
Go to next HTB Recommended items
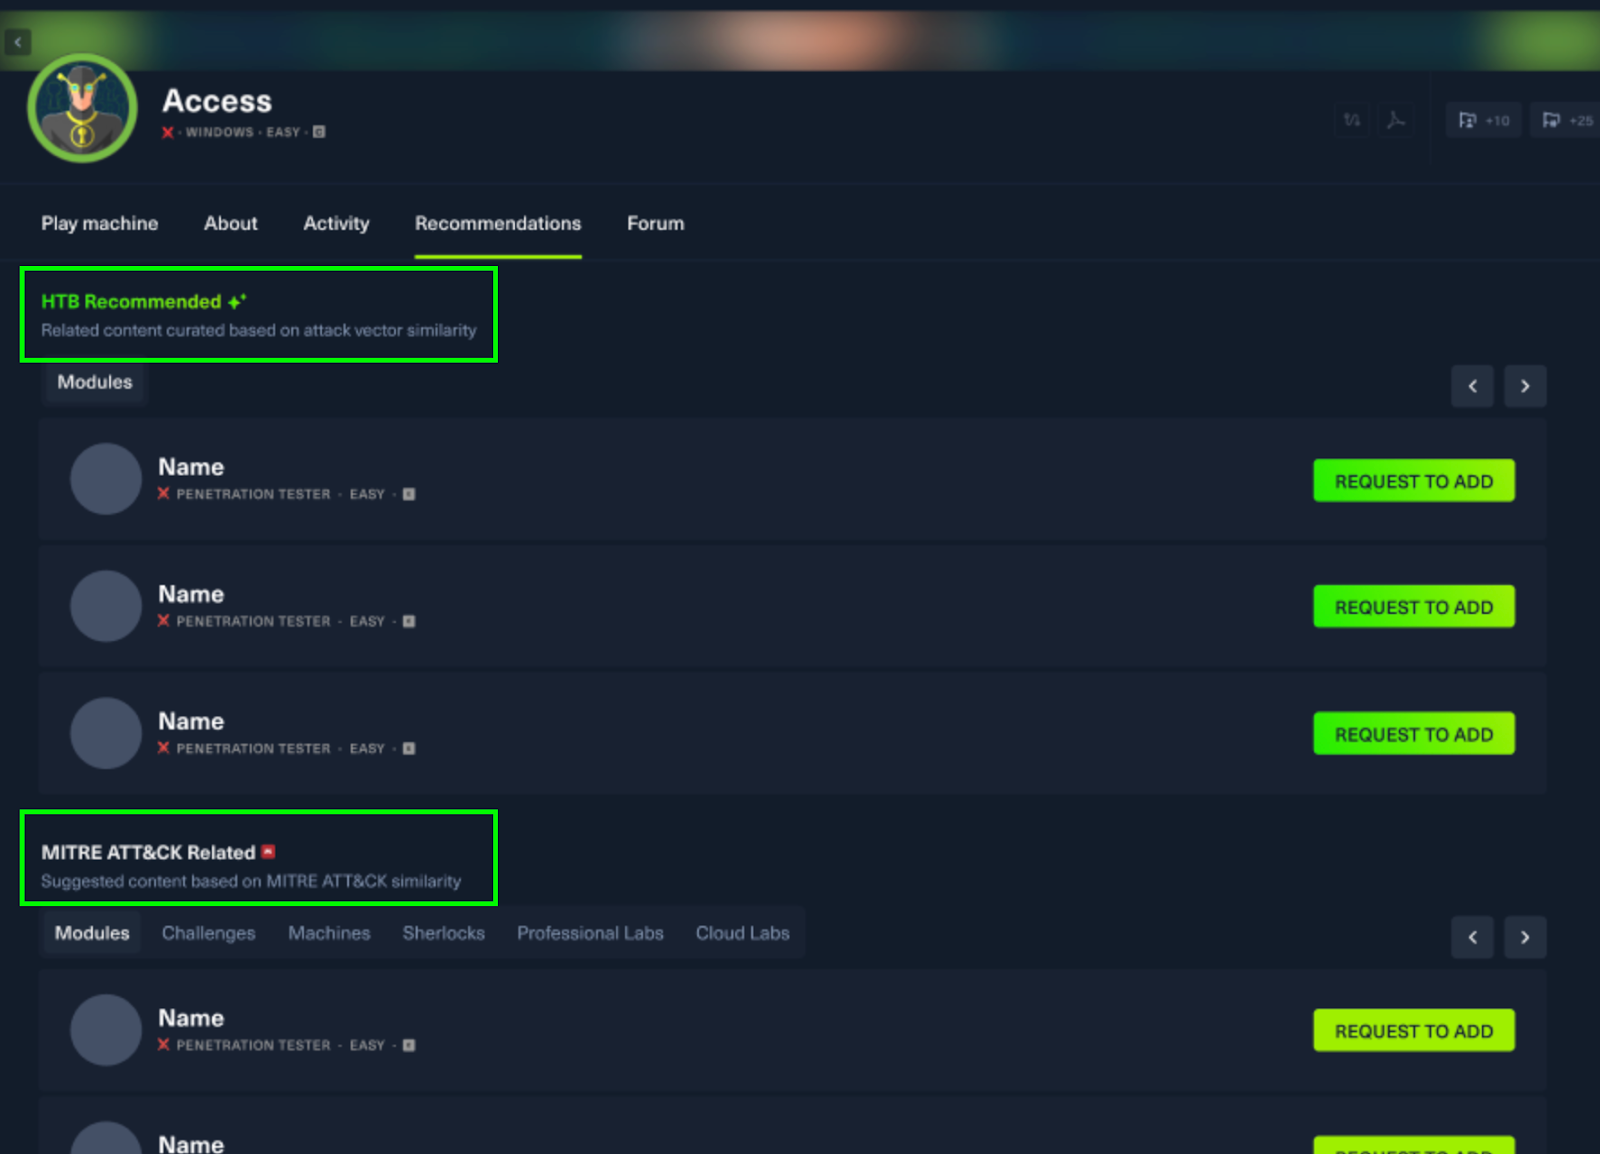pyautogui.click(x=1525, y=386)
